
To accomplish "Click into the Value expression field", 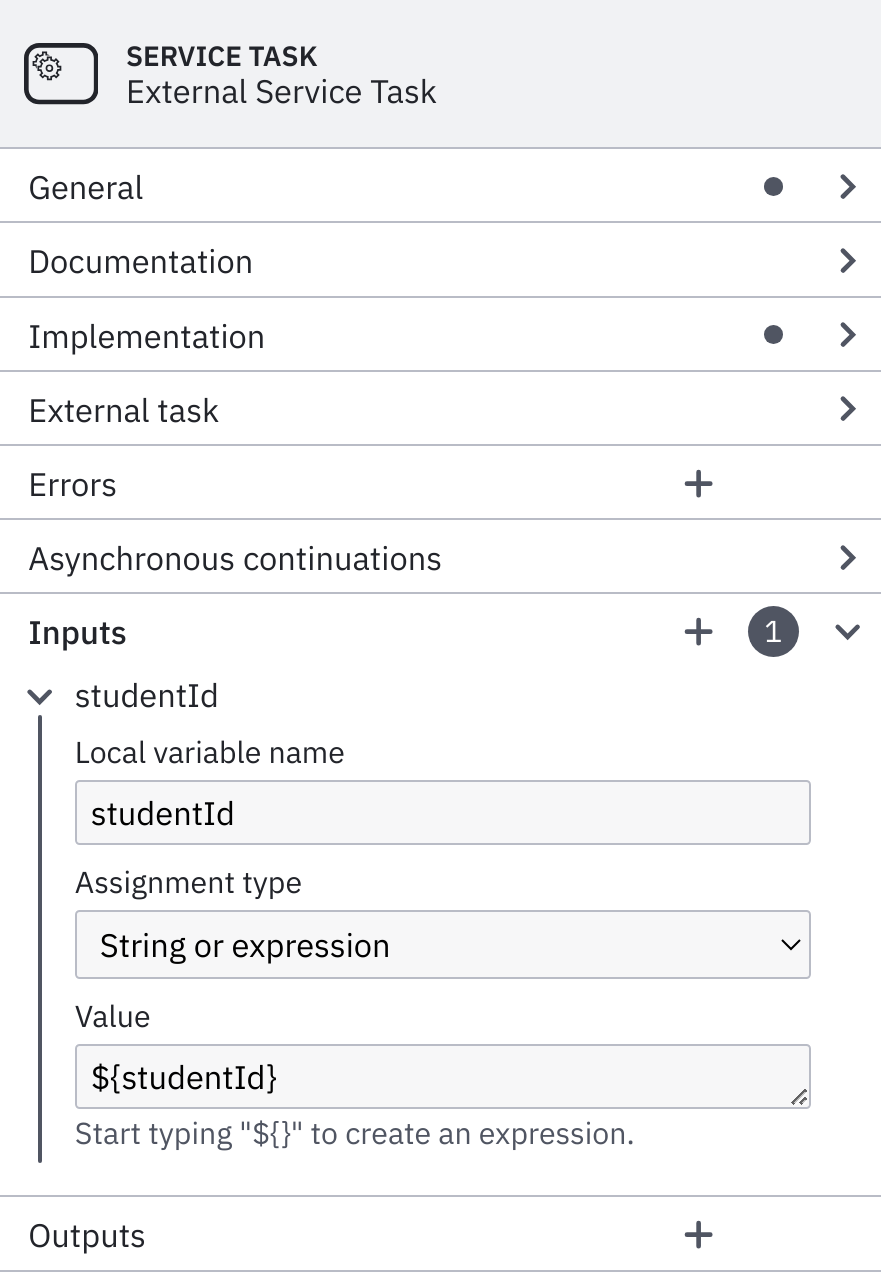I will click(443, 1076).
